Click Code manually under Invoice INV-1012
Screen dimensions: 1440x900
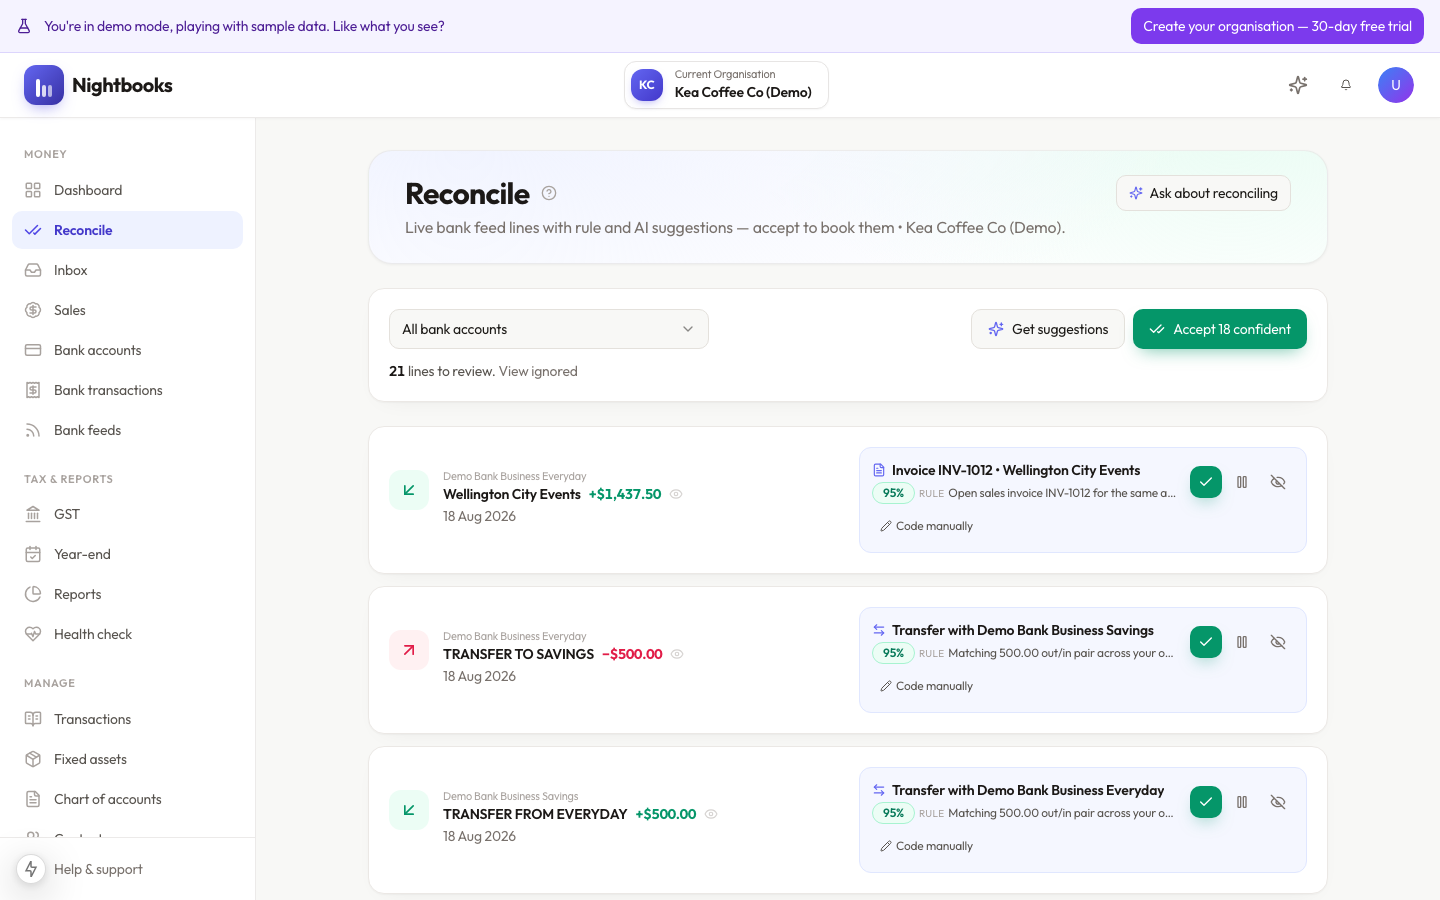click(x=926, y=526)
